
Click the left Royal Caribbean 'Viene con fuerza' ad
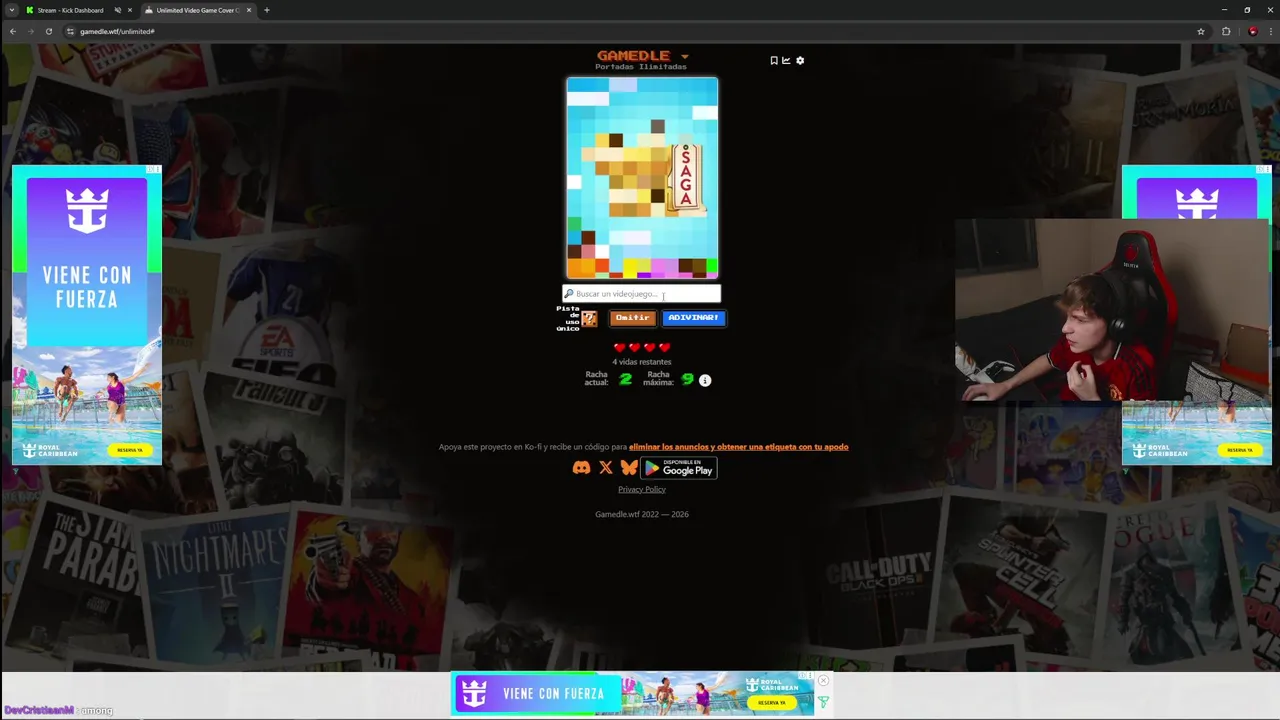(87, 315)
